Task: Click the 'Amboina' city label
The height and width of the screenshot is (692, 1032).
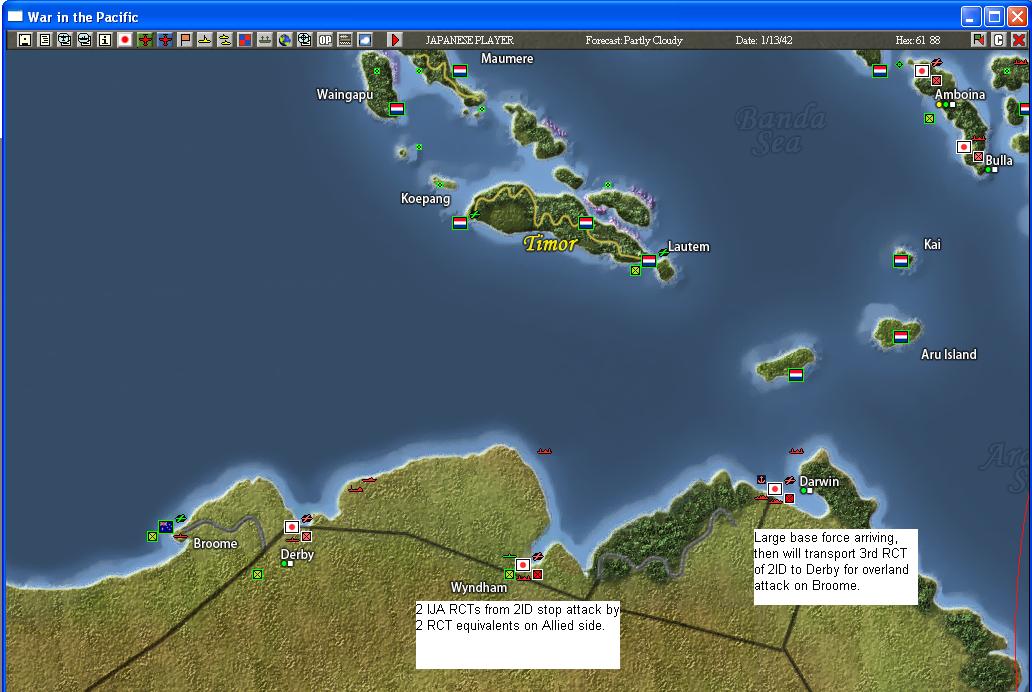Action: point(960,94)
